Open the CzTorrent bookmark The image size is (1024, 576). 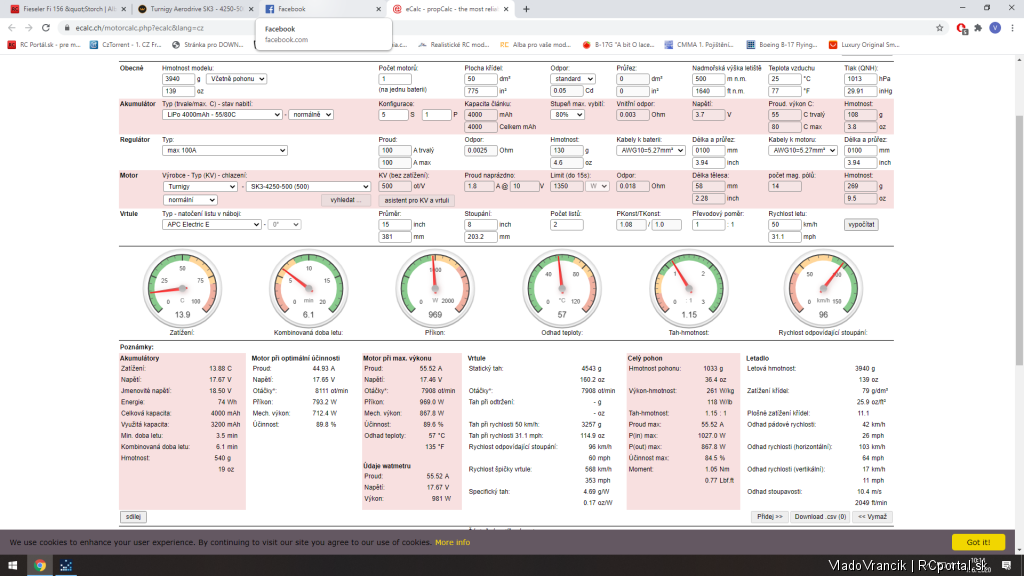point(125,45)
